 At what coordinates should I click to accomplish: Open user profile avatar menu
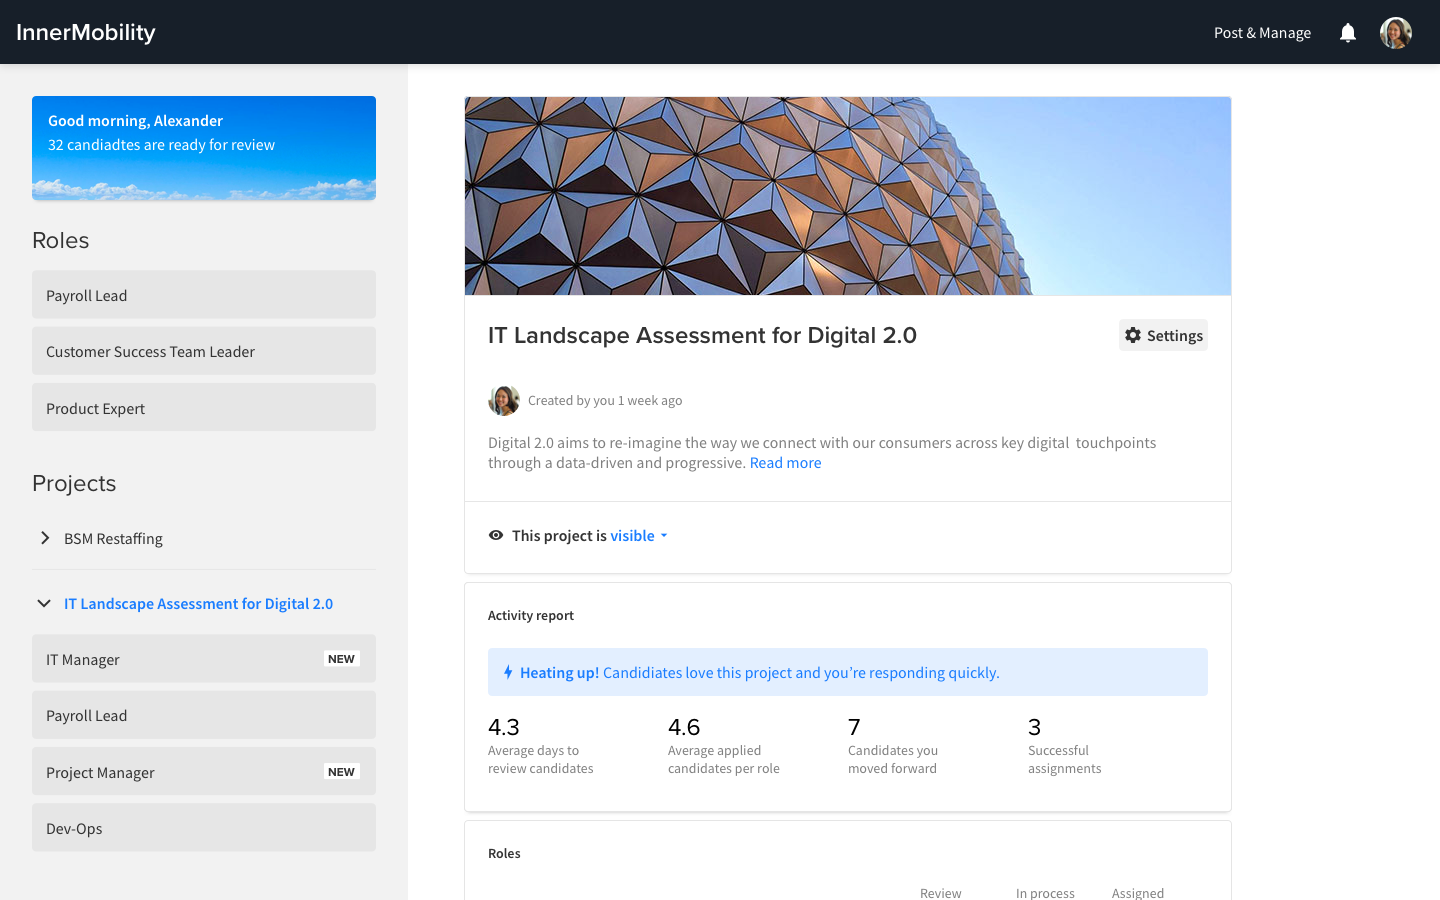tap(1395, 33)
